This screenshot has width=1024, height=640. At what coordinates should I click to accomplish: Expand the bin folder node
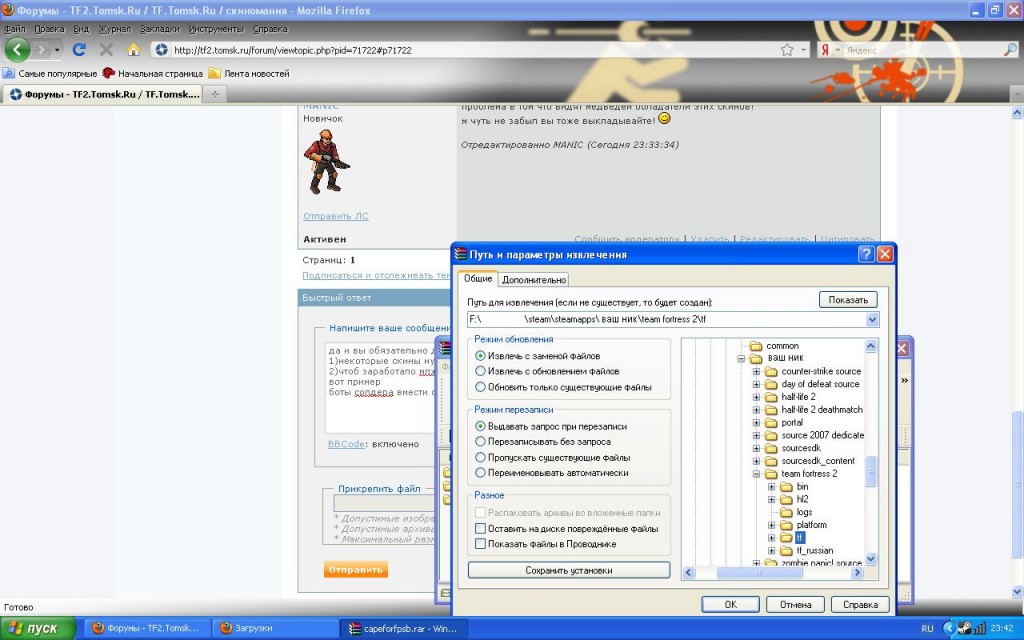(x=771, y=487)
